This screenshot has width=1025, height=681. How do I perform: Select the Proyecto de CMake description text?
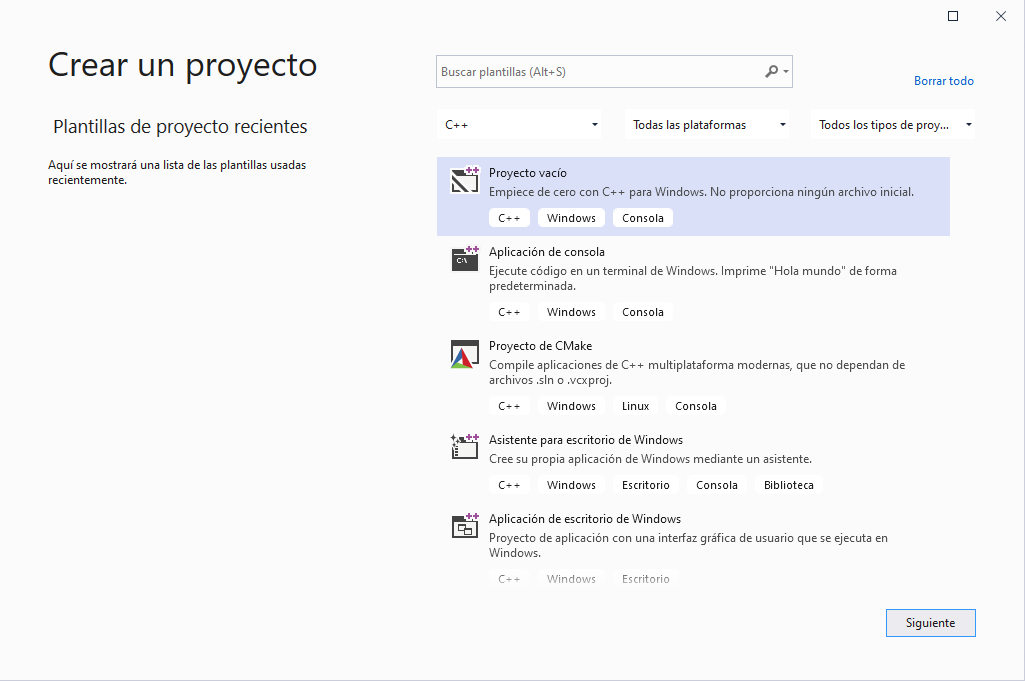coord(696,372)
